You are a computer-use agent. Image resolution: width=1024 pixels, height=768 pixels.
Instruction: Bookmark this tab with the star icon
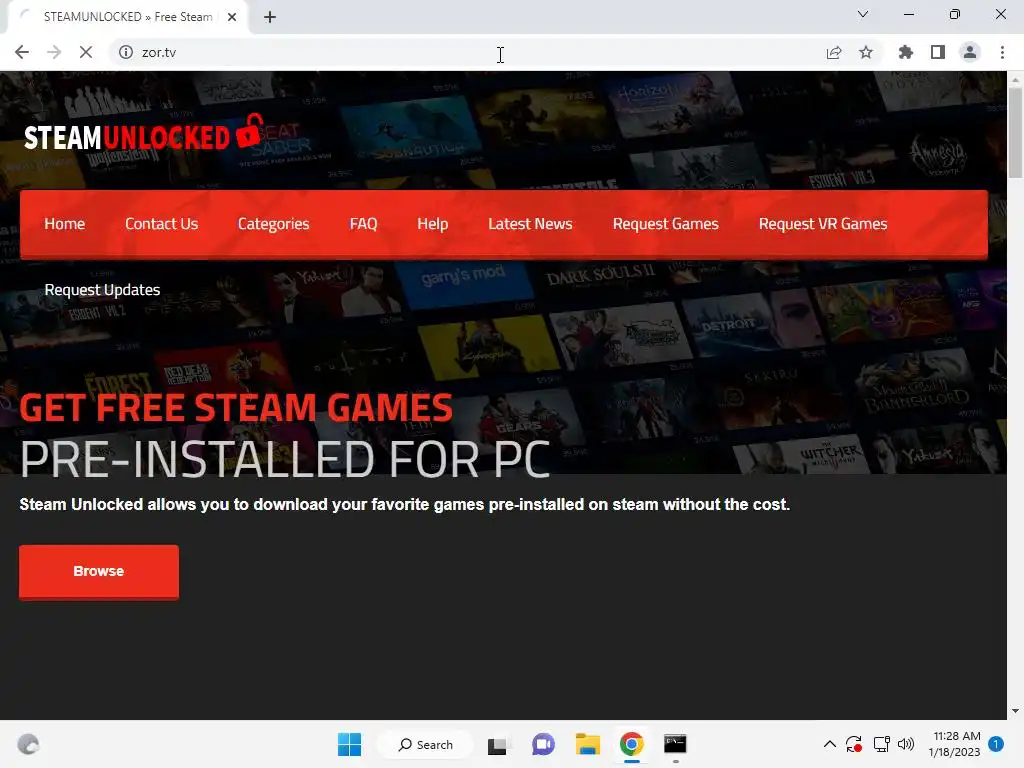866,52
